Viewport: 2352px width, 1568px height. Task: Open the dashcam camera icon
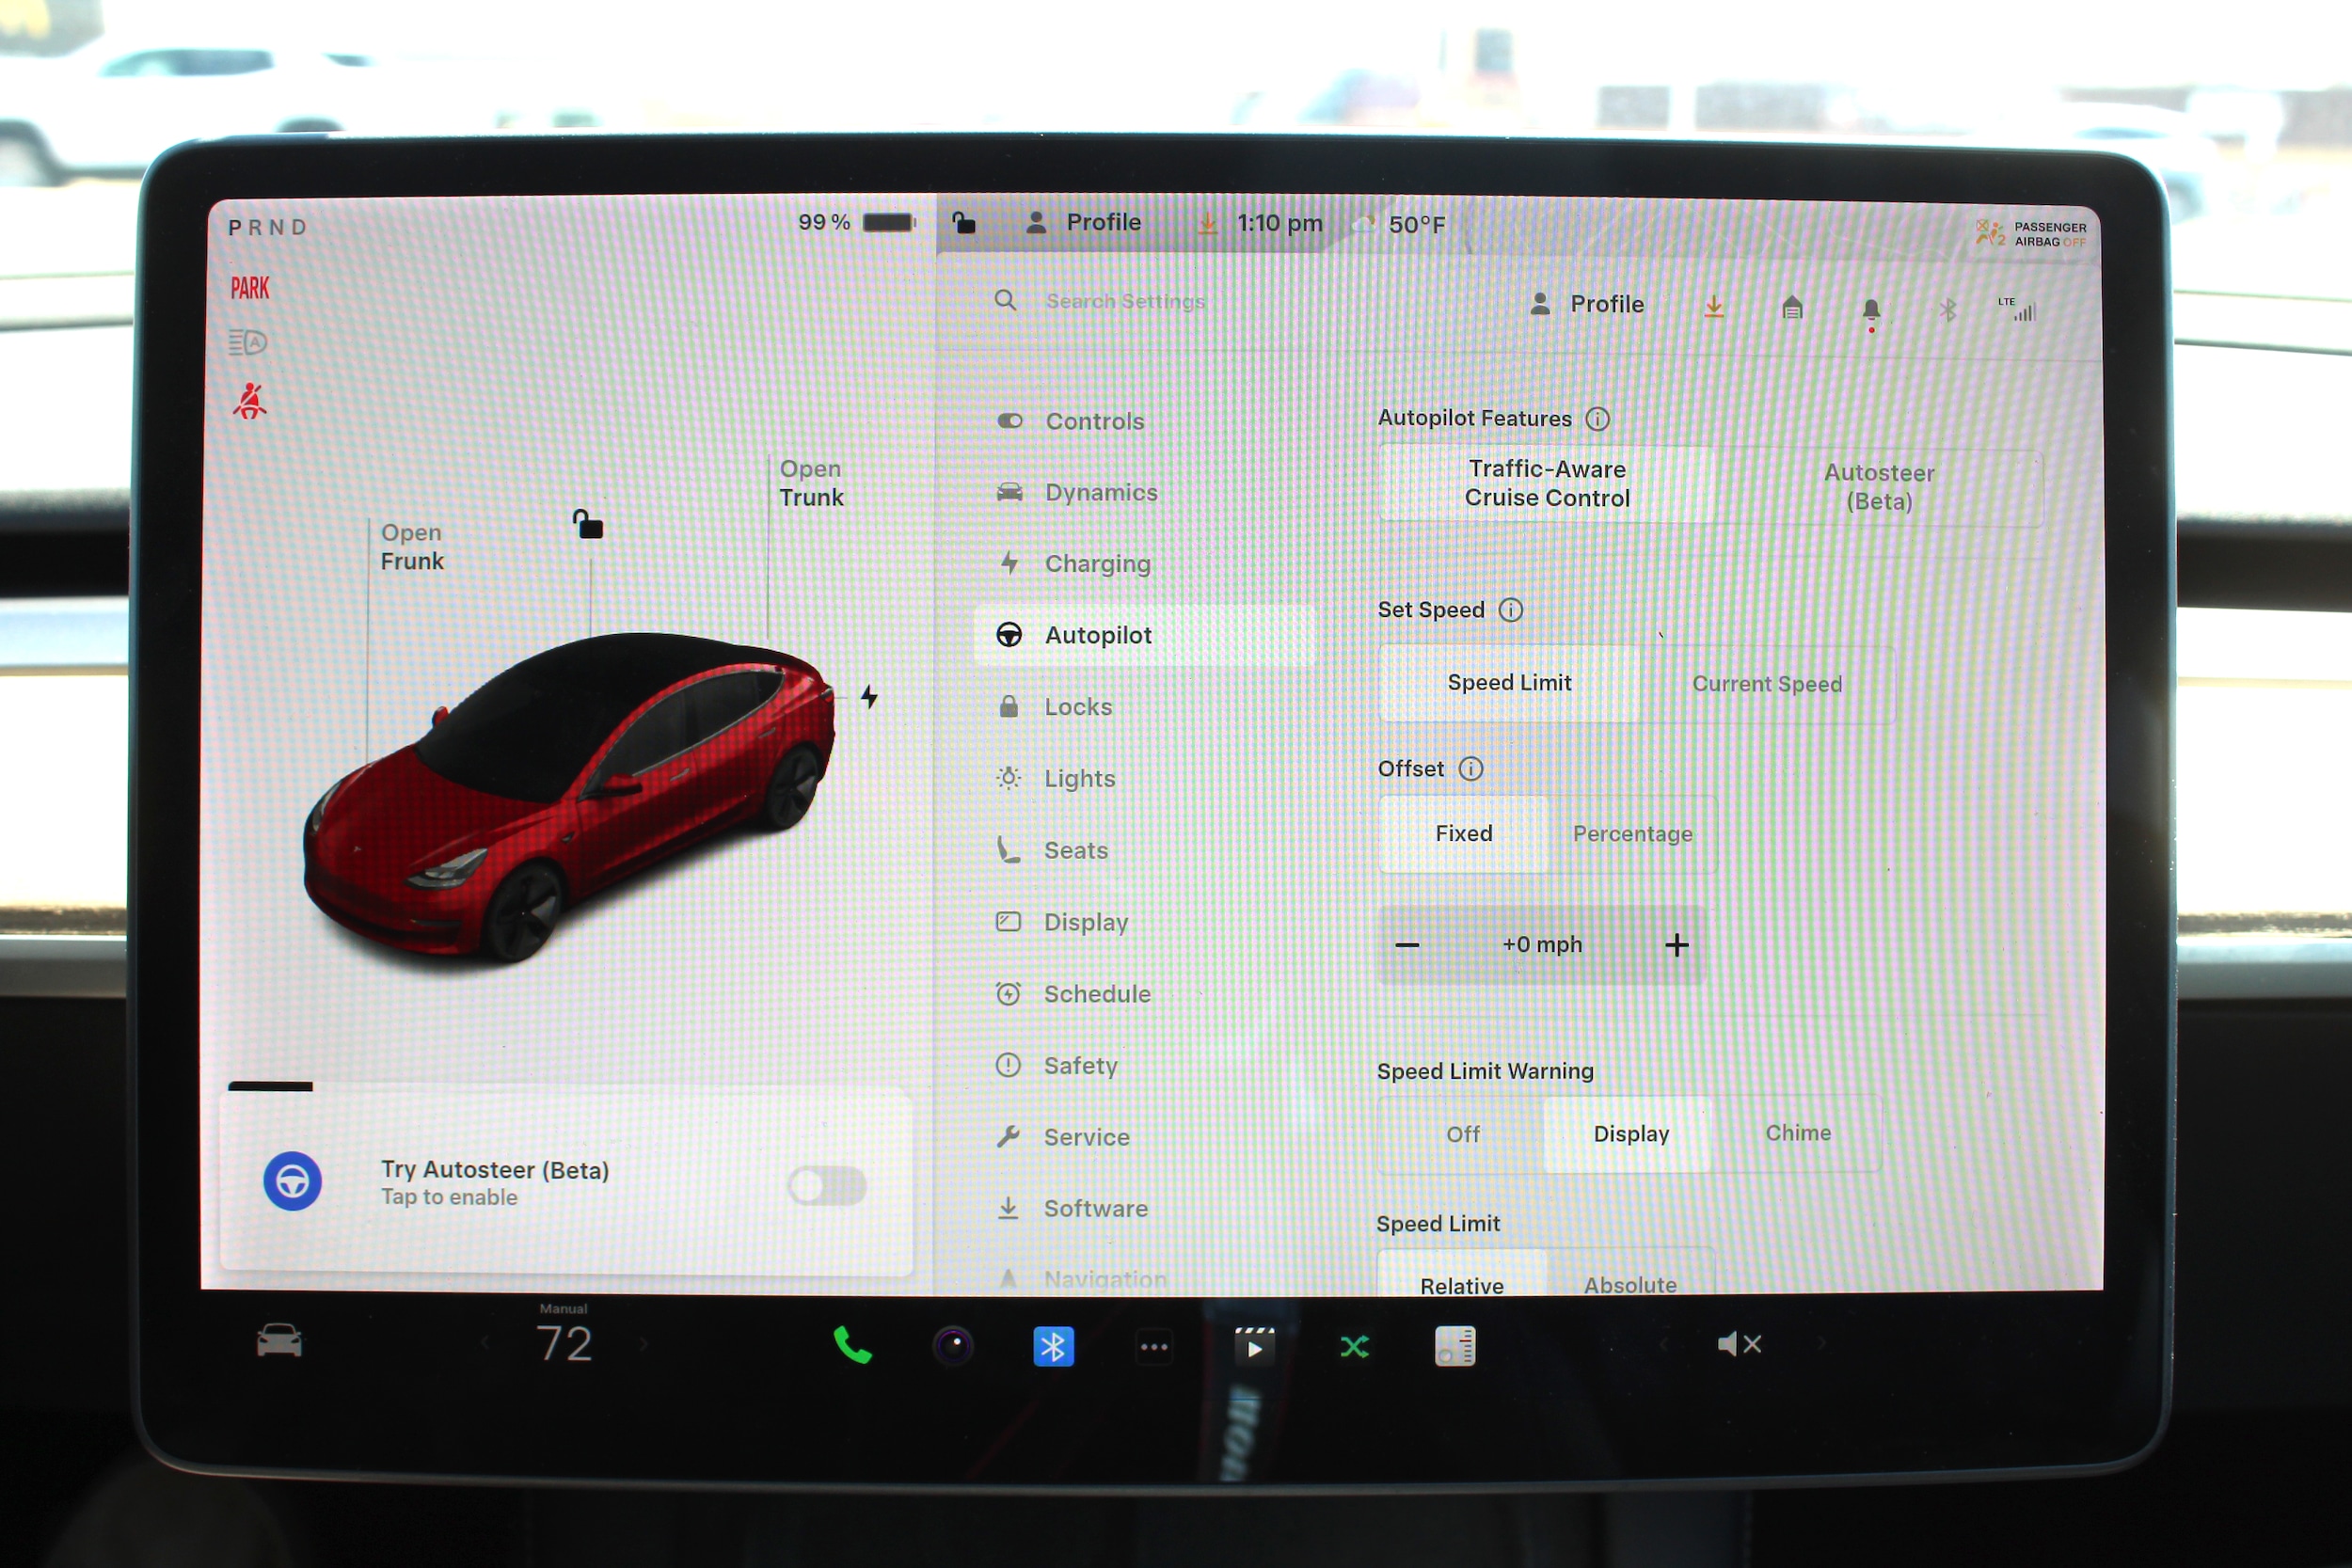point(953,1346)
